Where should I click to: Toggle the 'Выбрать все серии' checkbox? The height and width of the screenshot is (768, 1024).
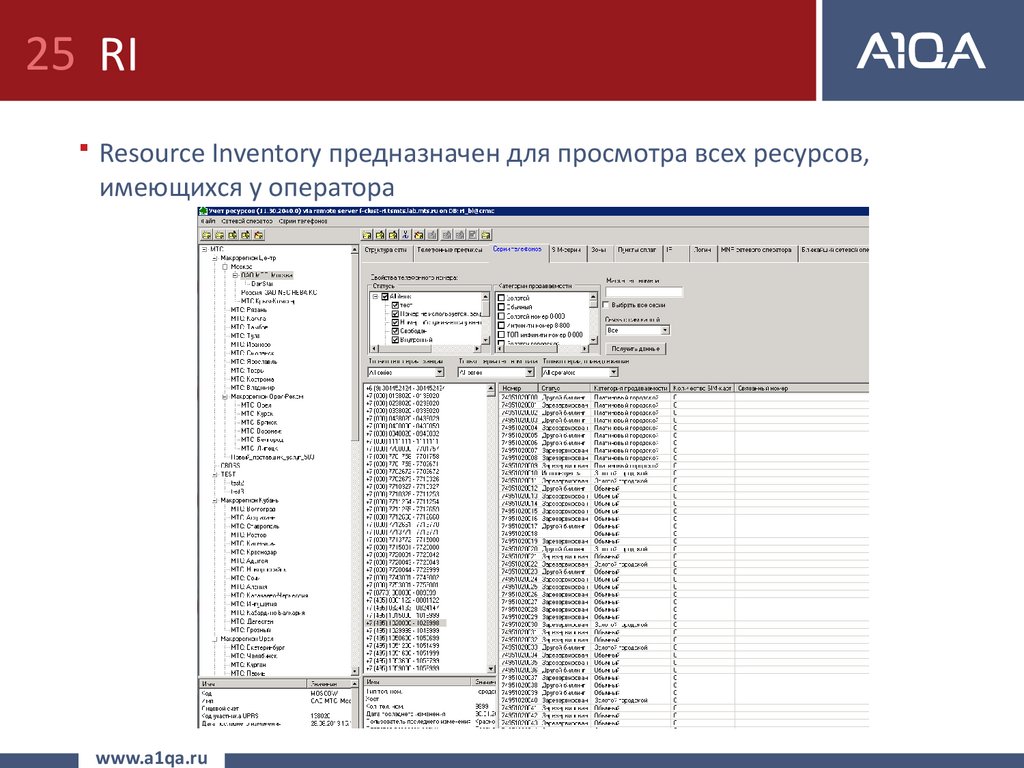tap(607, 304)
